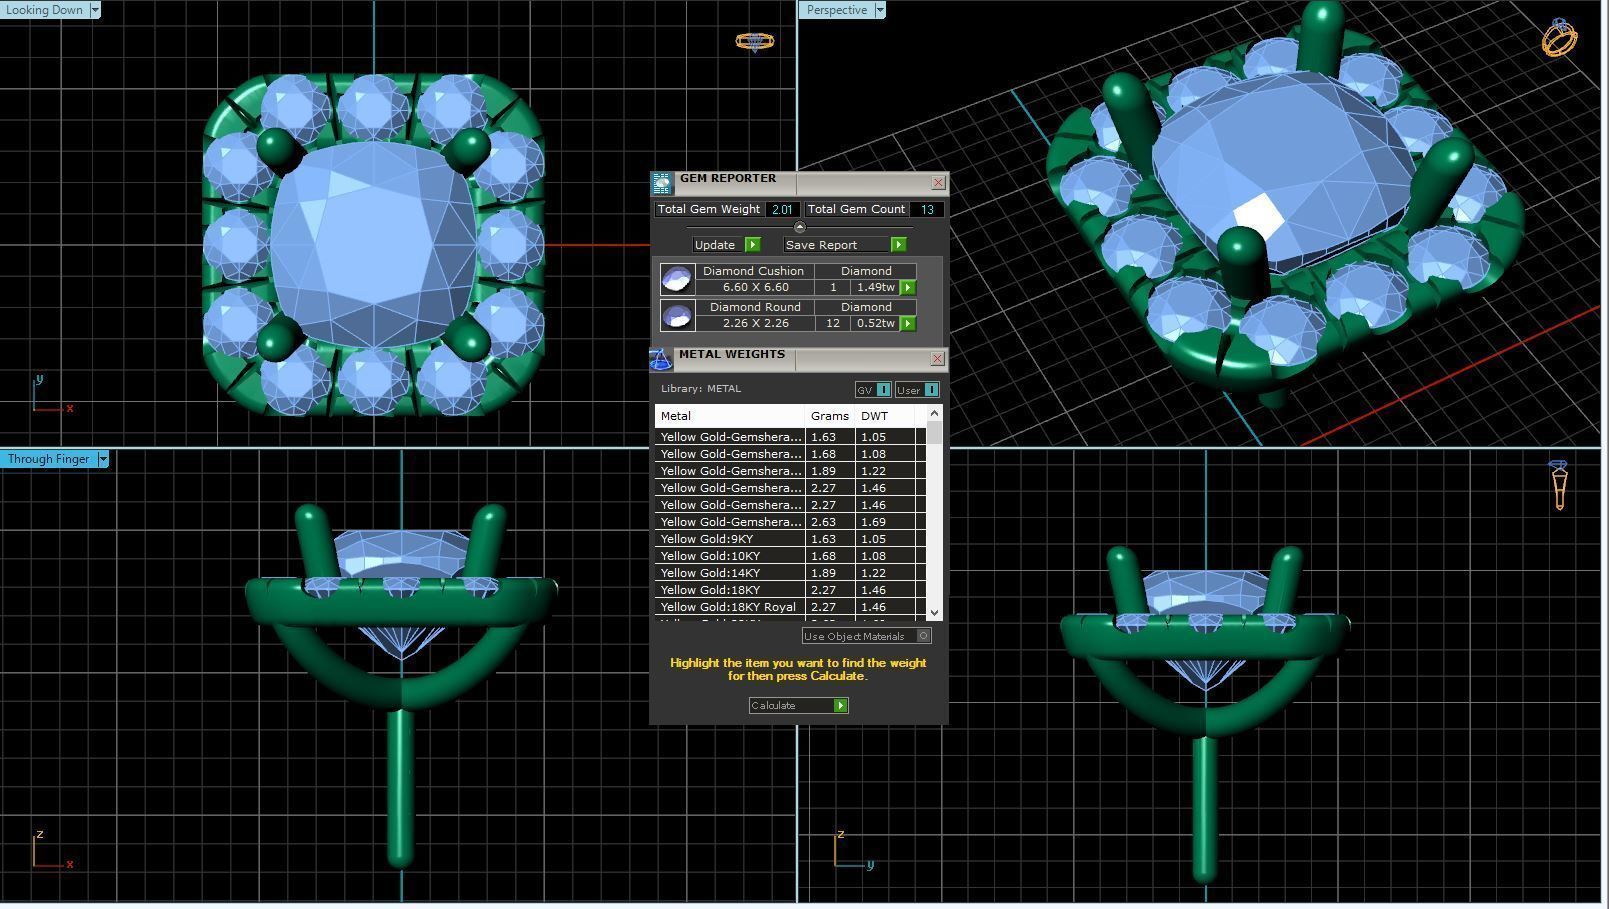Screen dimensions: 1609x909
Task: Click the ring side-view icon in lower-right viewport
Action: [x=1559, y=485]
